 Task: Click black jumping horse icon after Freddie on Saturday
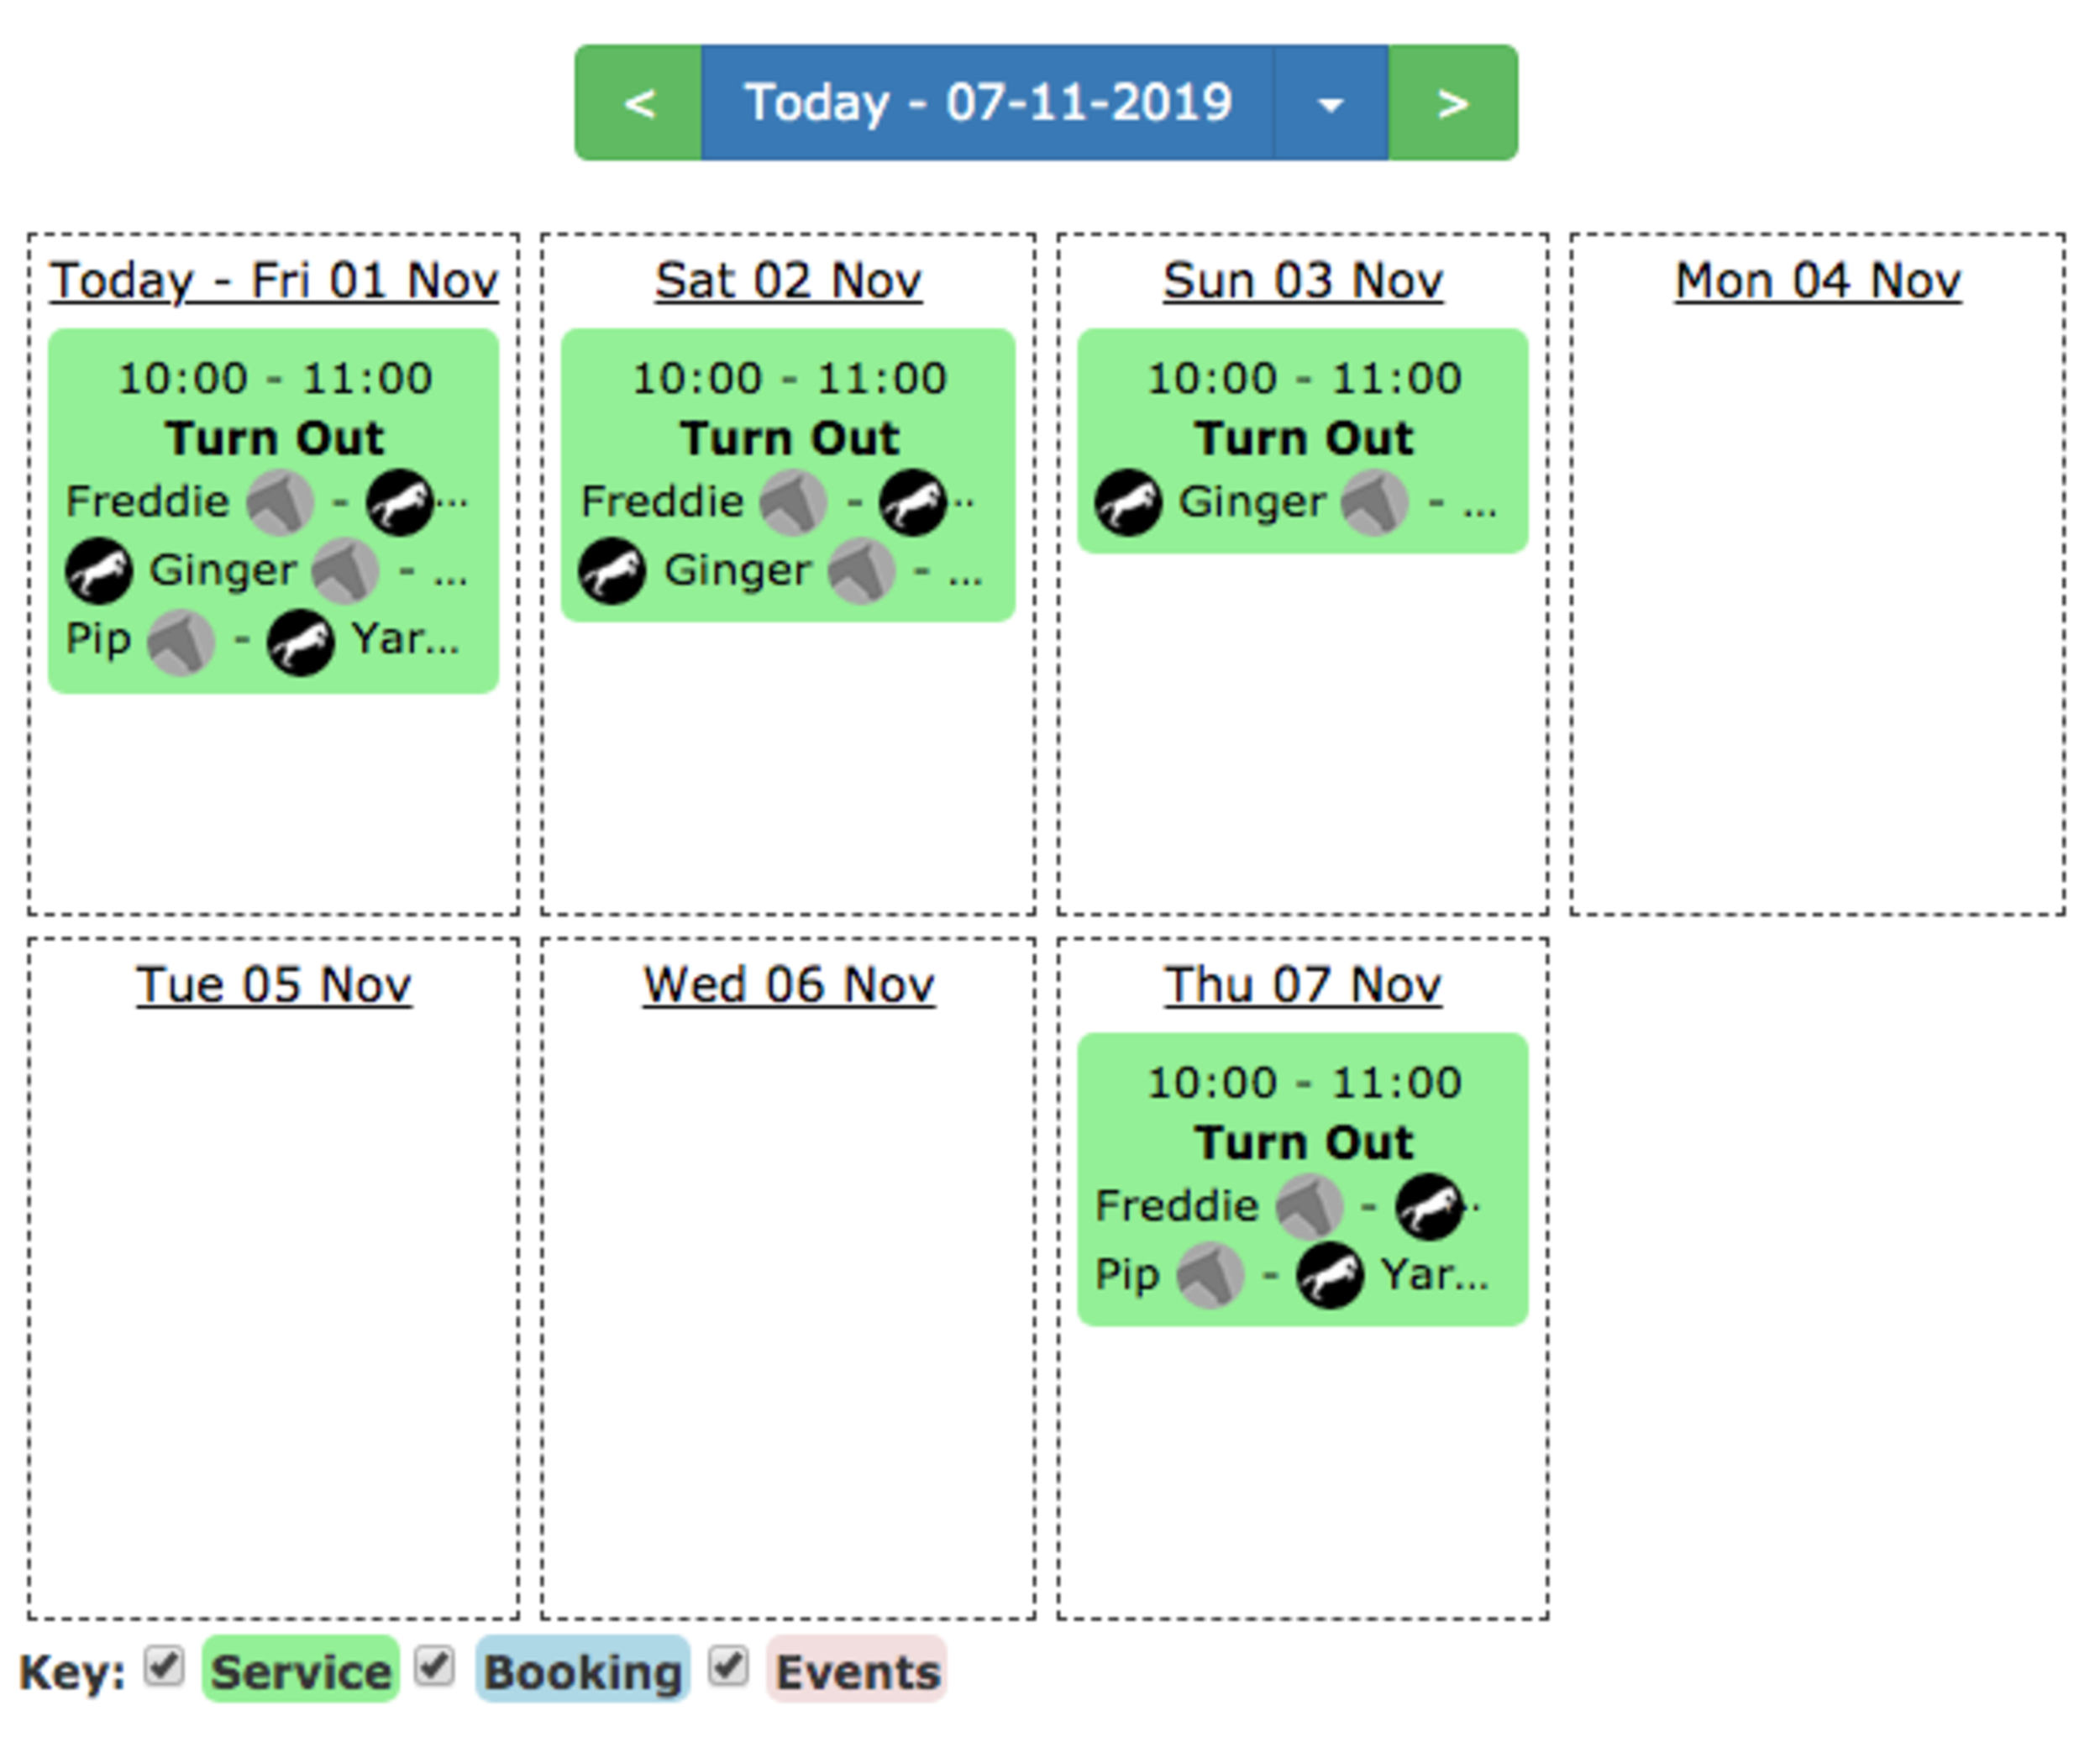(x=913, y=502)
